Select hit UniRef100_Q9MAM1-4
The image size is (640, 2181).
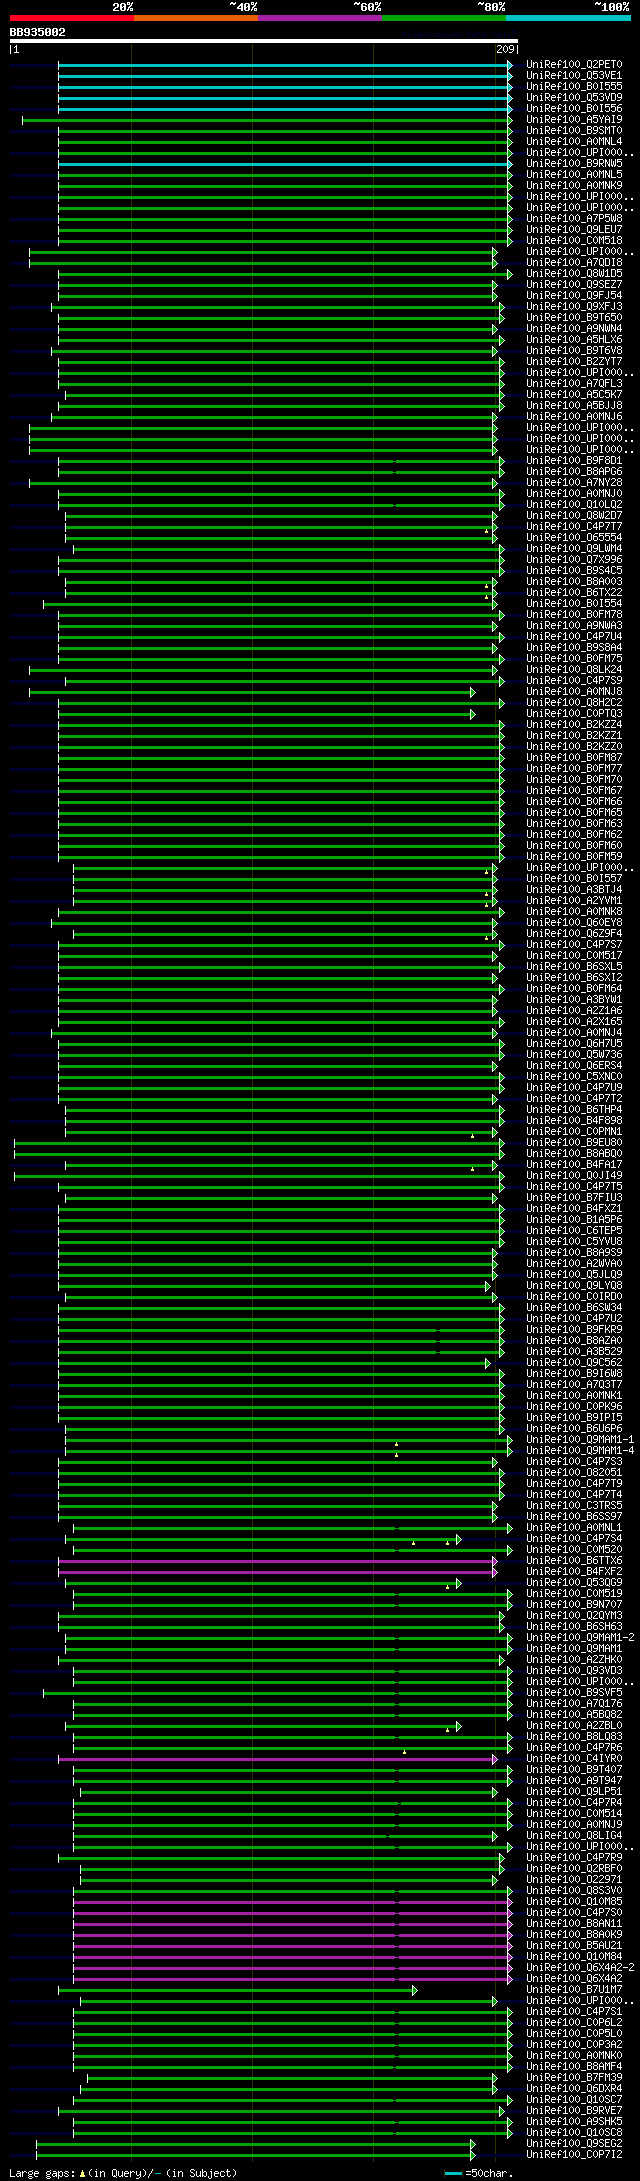coord(580,1451)
